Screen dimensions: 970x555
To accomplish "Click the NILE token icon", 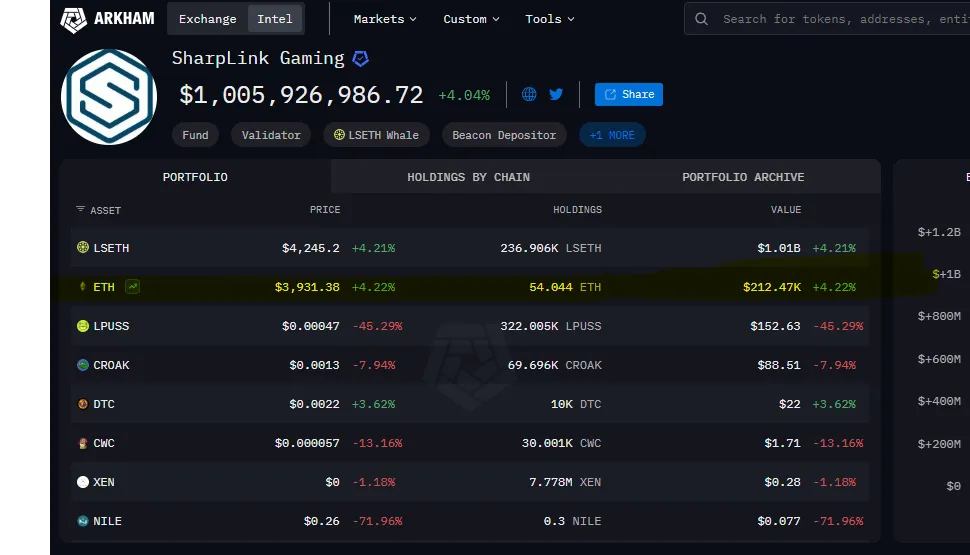I will pyautogui.click(x=83, y=521).
